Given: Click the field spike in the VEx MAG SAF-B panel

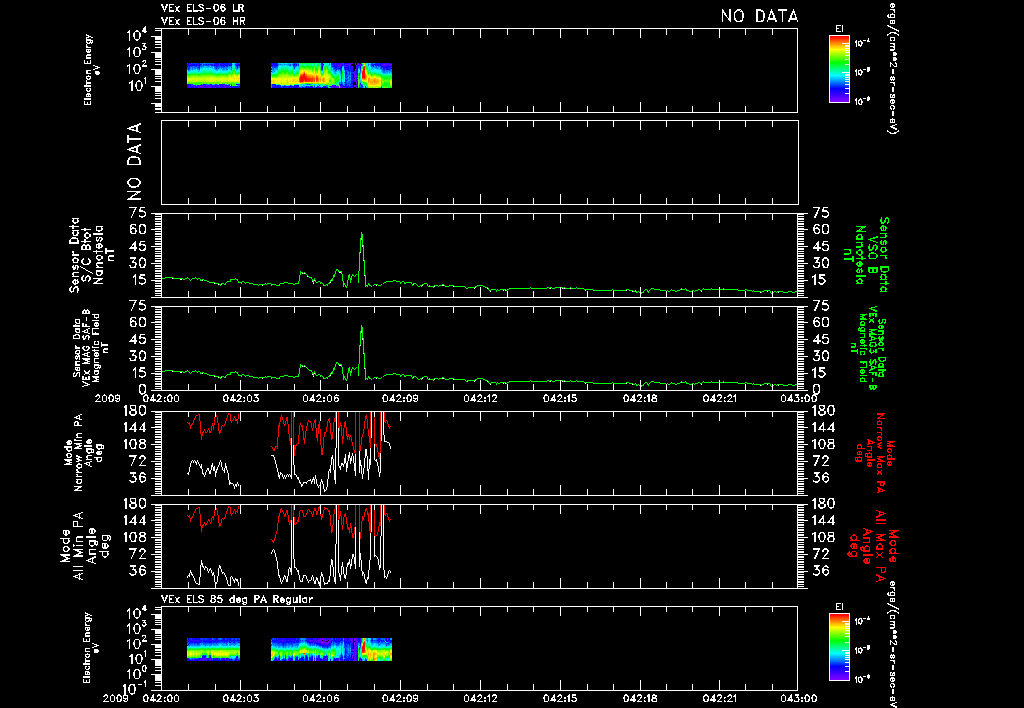Looking at the screenshot, I should [362, 351].
